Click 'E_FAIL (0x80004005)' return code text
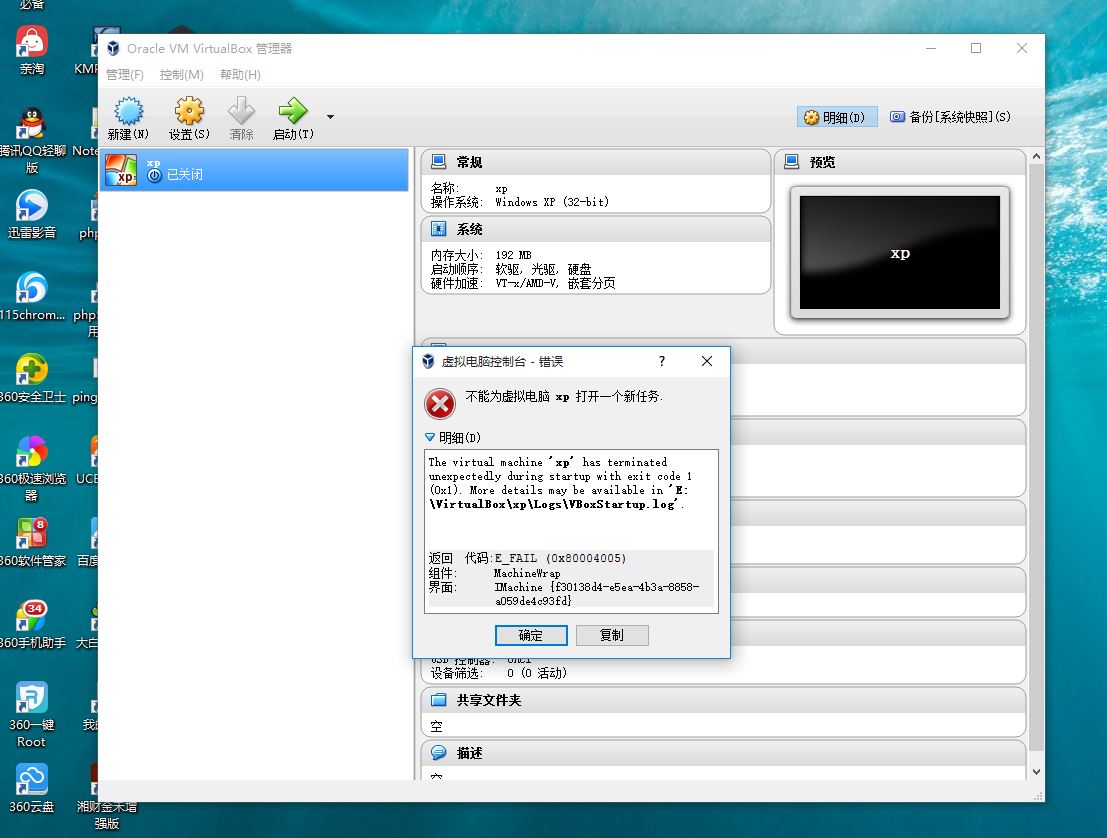Viewport: 1107px width, 838px height. coord(560,558)
